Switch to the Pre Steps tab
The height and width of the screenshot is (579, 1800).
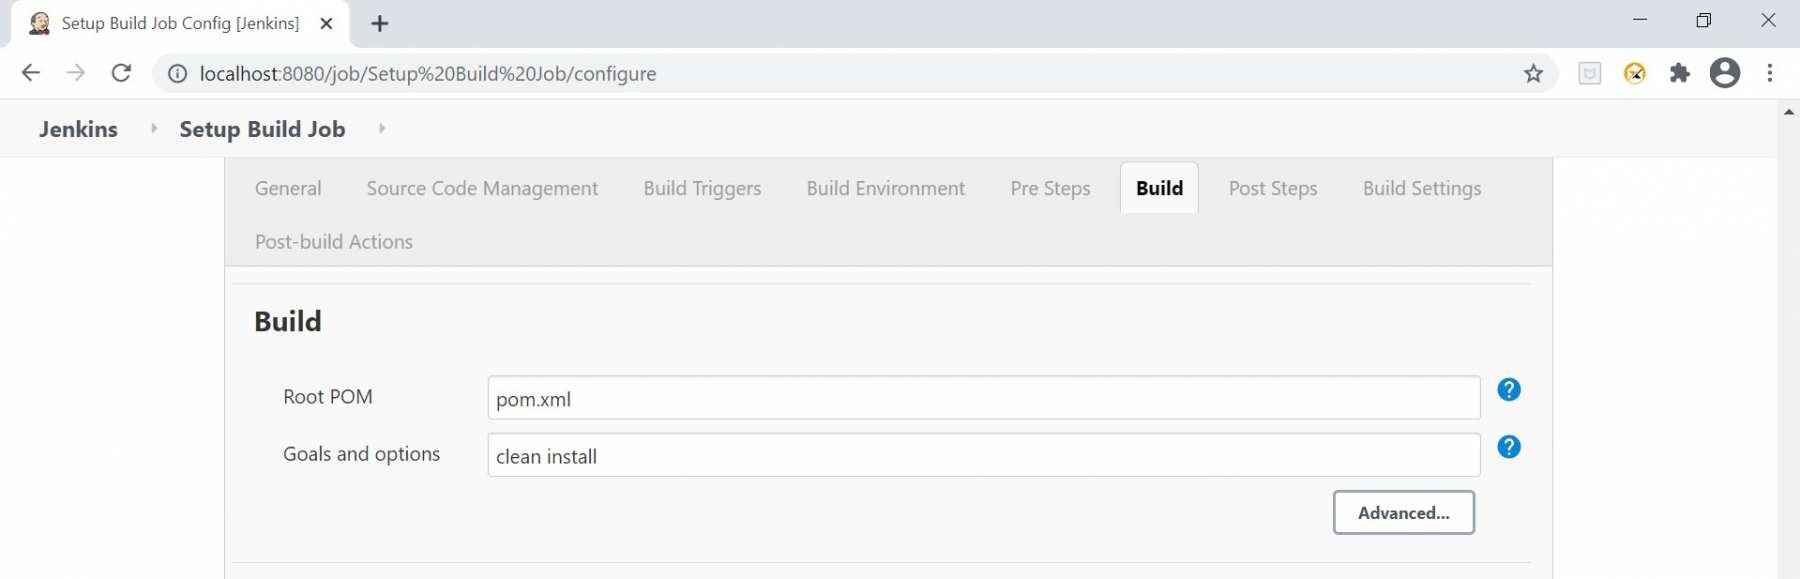point(1050,188)
